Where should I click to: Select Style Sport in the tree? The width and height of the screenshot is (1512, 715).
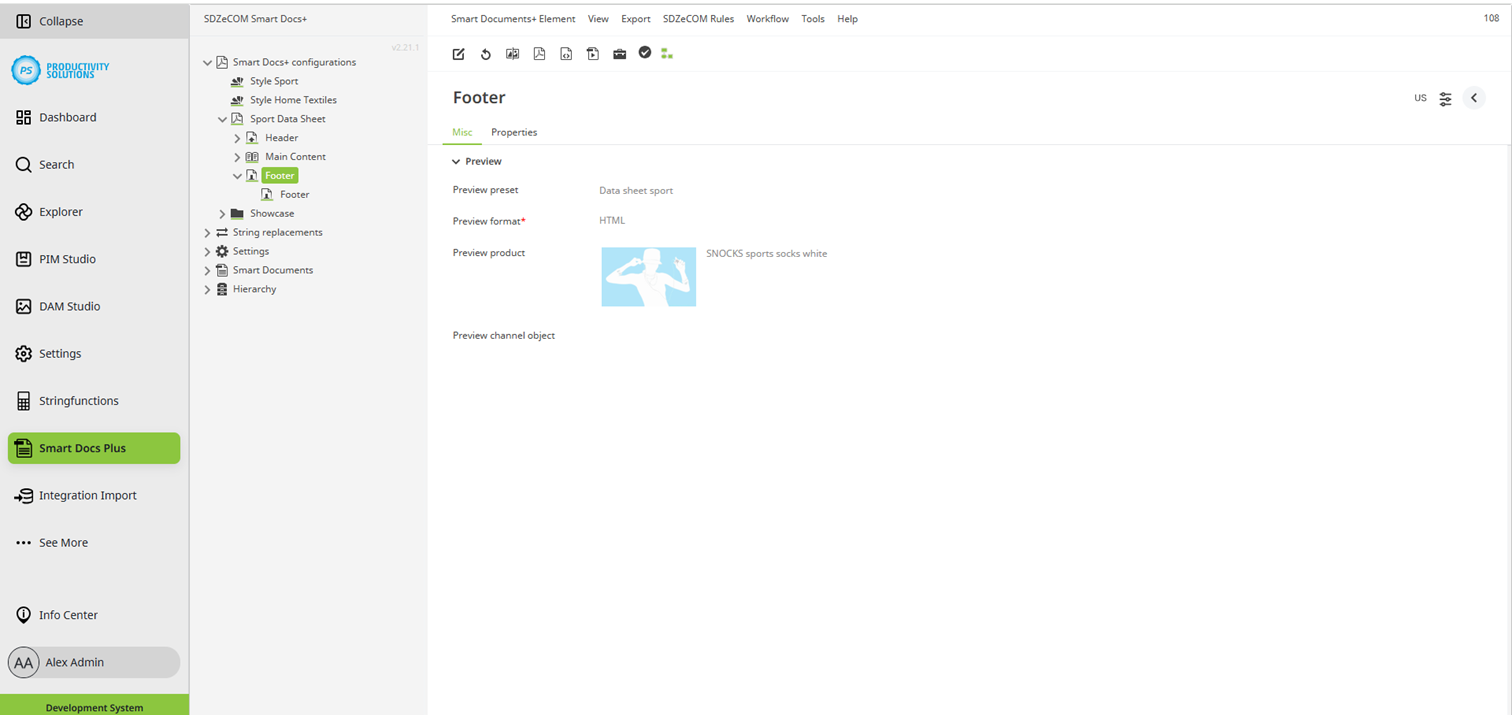[274, 81]
